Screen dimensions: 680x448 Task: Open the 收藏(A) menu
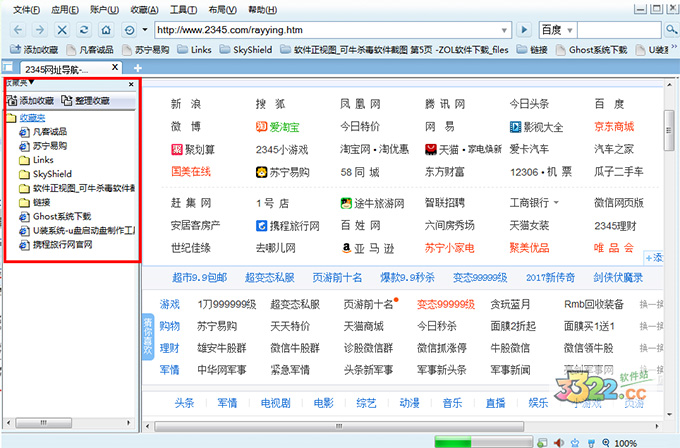pos(144,10)
